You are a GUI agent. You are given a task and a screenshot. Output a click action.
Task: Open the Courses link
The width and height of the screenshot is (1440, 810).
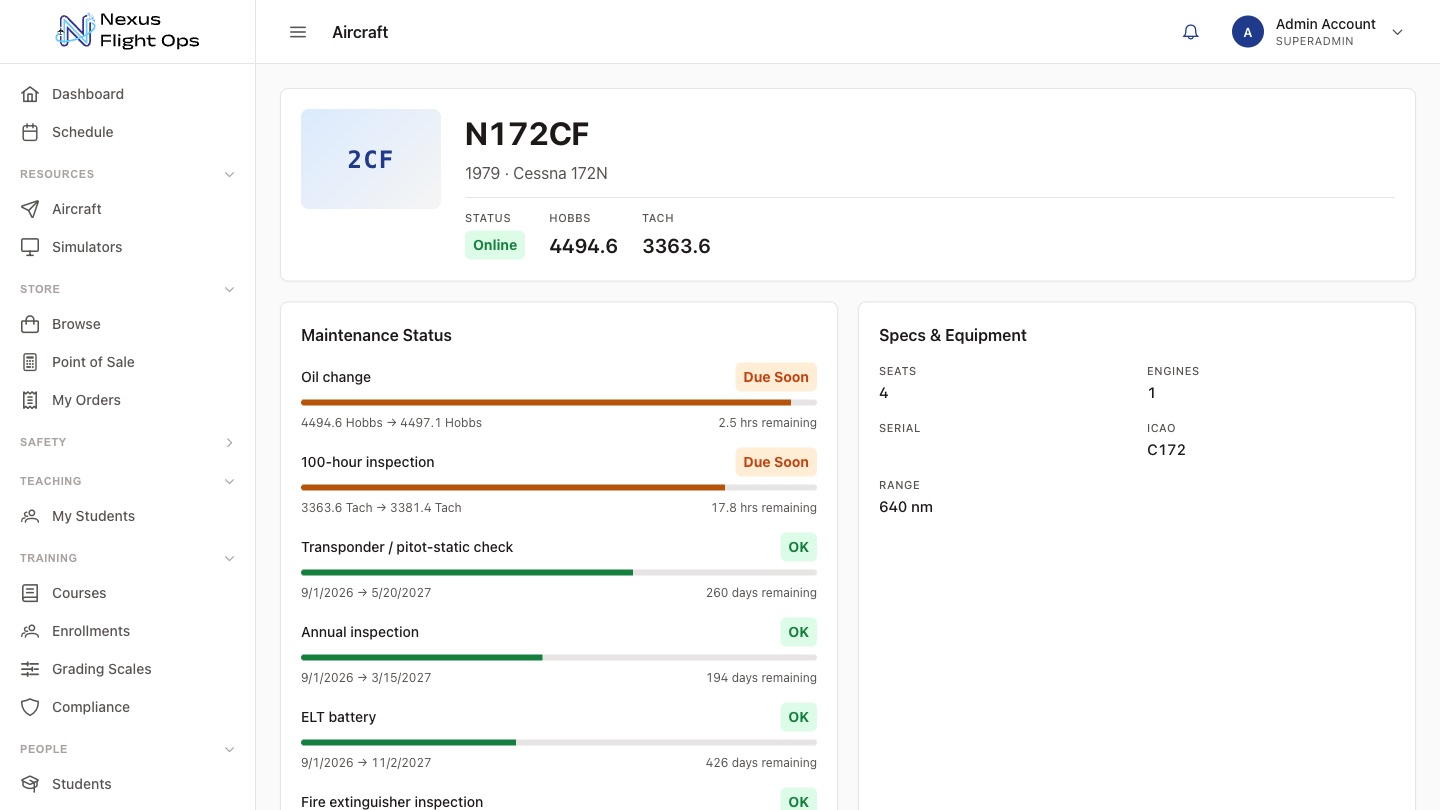point(128,593)
